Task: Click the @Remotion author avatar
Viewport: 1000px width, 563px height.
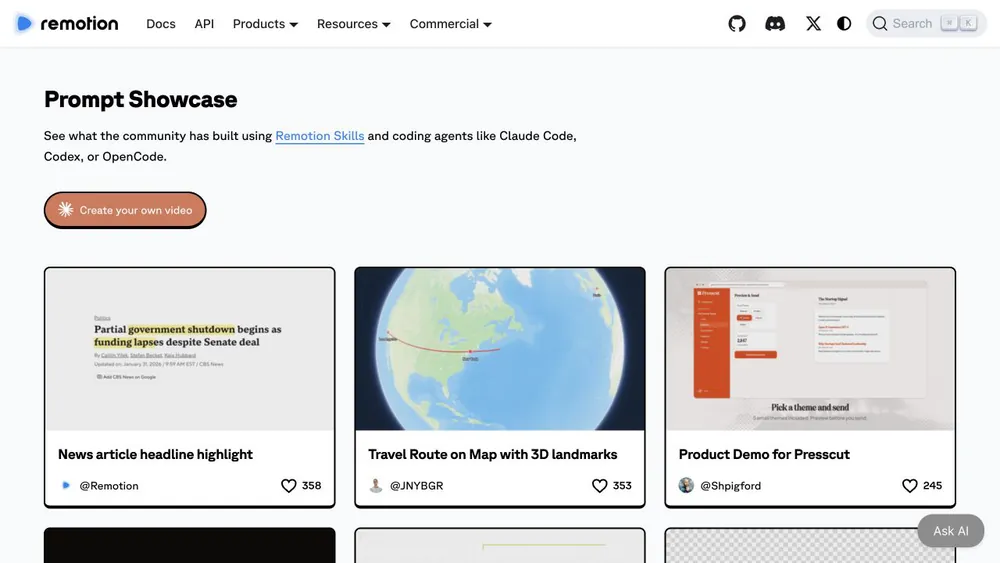Action: click(66, 485)
